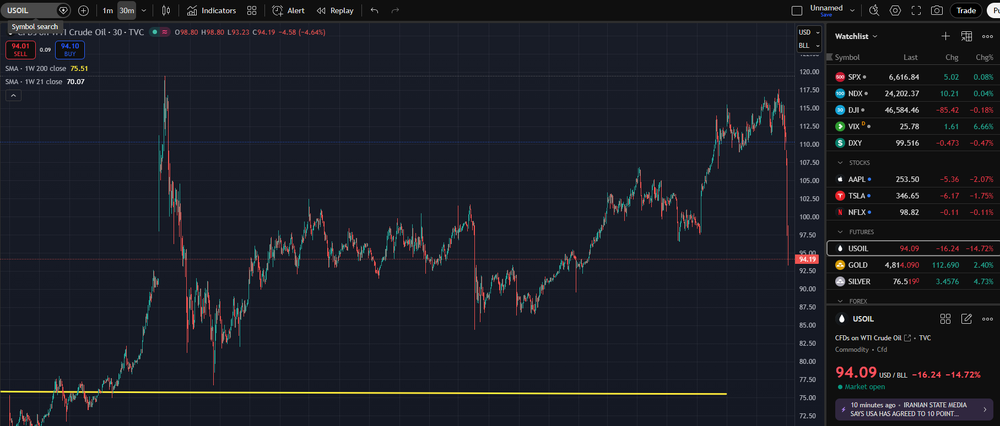Click the compare or add symbol plus icon
The image size is (1000, 426).
[84, 10]
